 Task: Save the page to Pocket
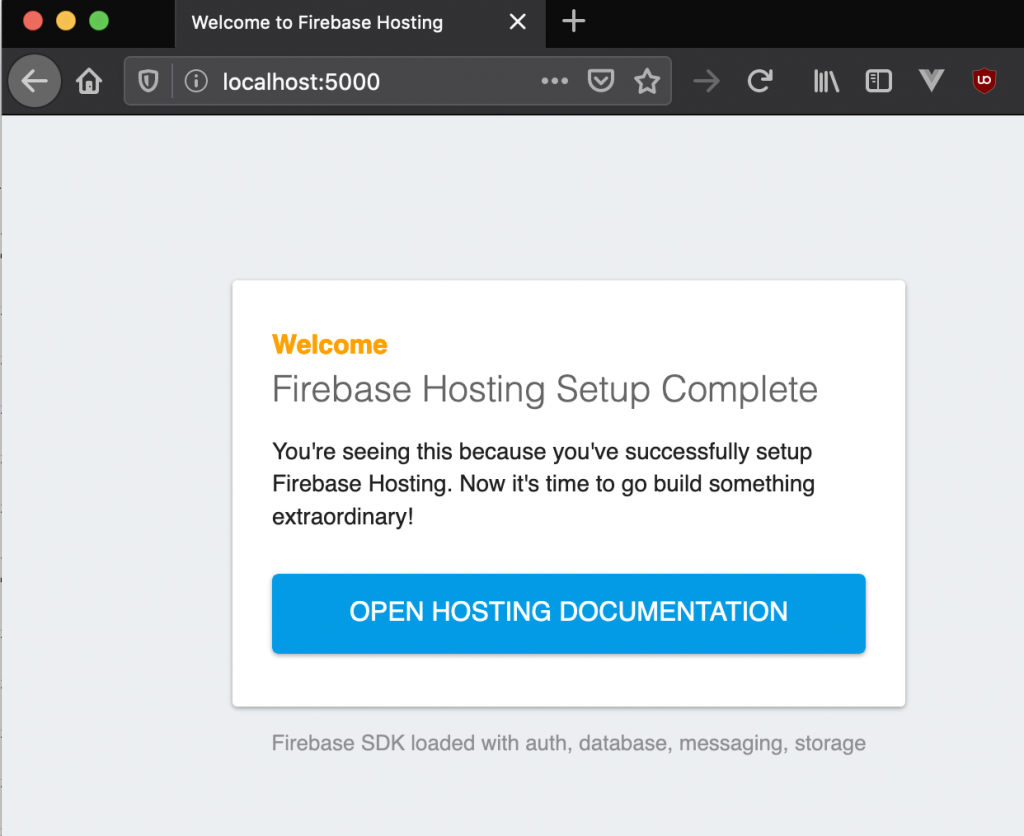click(x=601, y=81)
